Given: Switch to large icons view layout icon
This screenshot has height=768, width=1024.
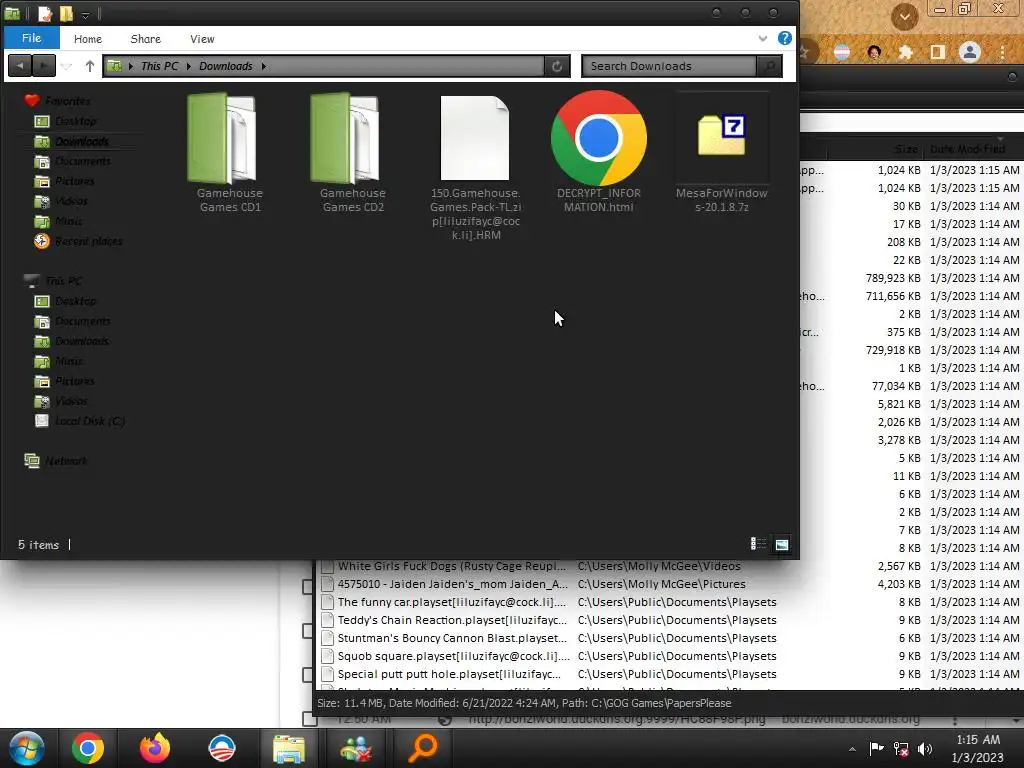Looking at the screenshot, I should pyautogui.click(x=781, y=544).
